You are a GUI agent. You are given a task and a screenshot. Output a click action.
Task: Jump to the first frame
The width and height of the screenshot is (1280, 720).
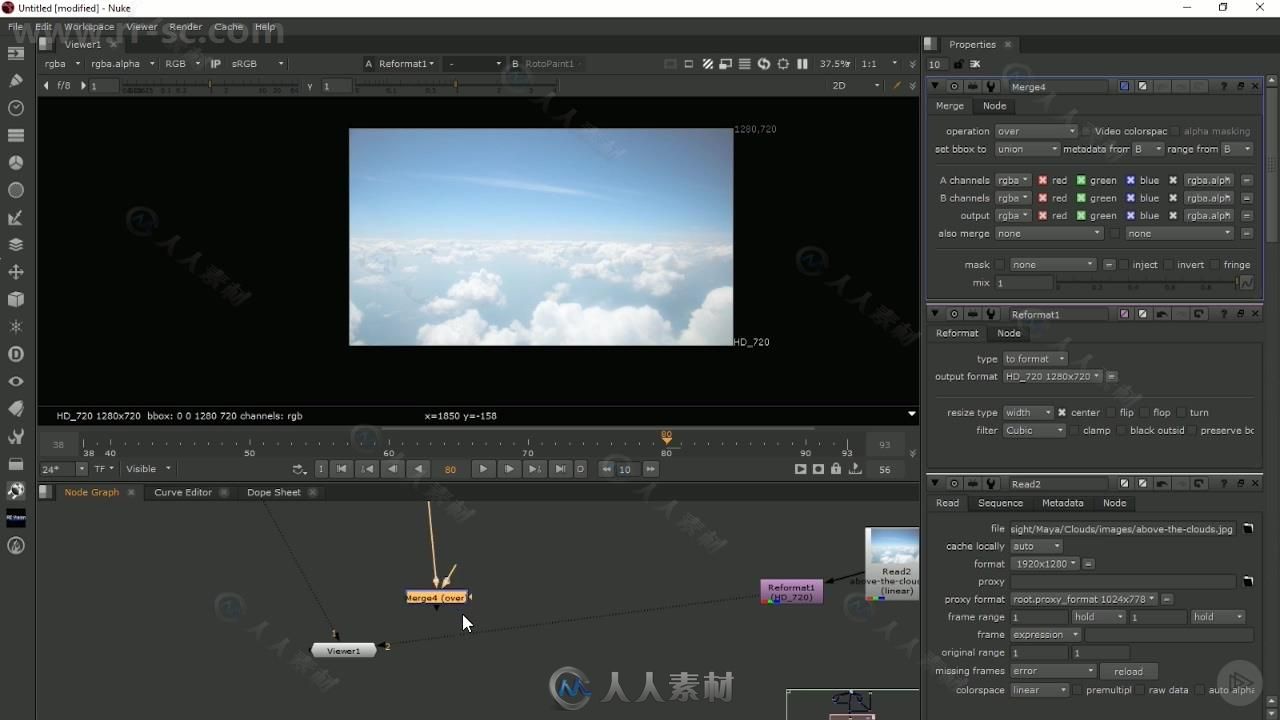point(341,469)
